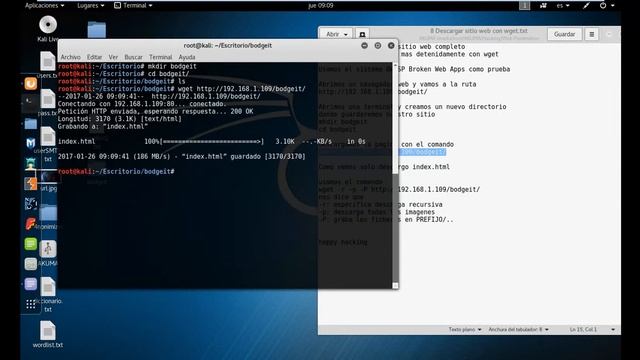
Task: Click the Guardar button in gedit
Action: click(x=564, y=34)
